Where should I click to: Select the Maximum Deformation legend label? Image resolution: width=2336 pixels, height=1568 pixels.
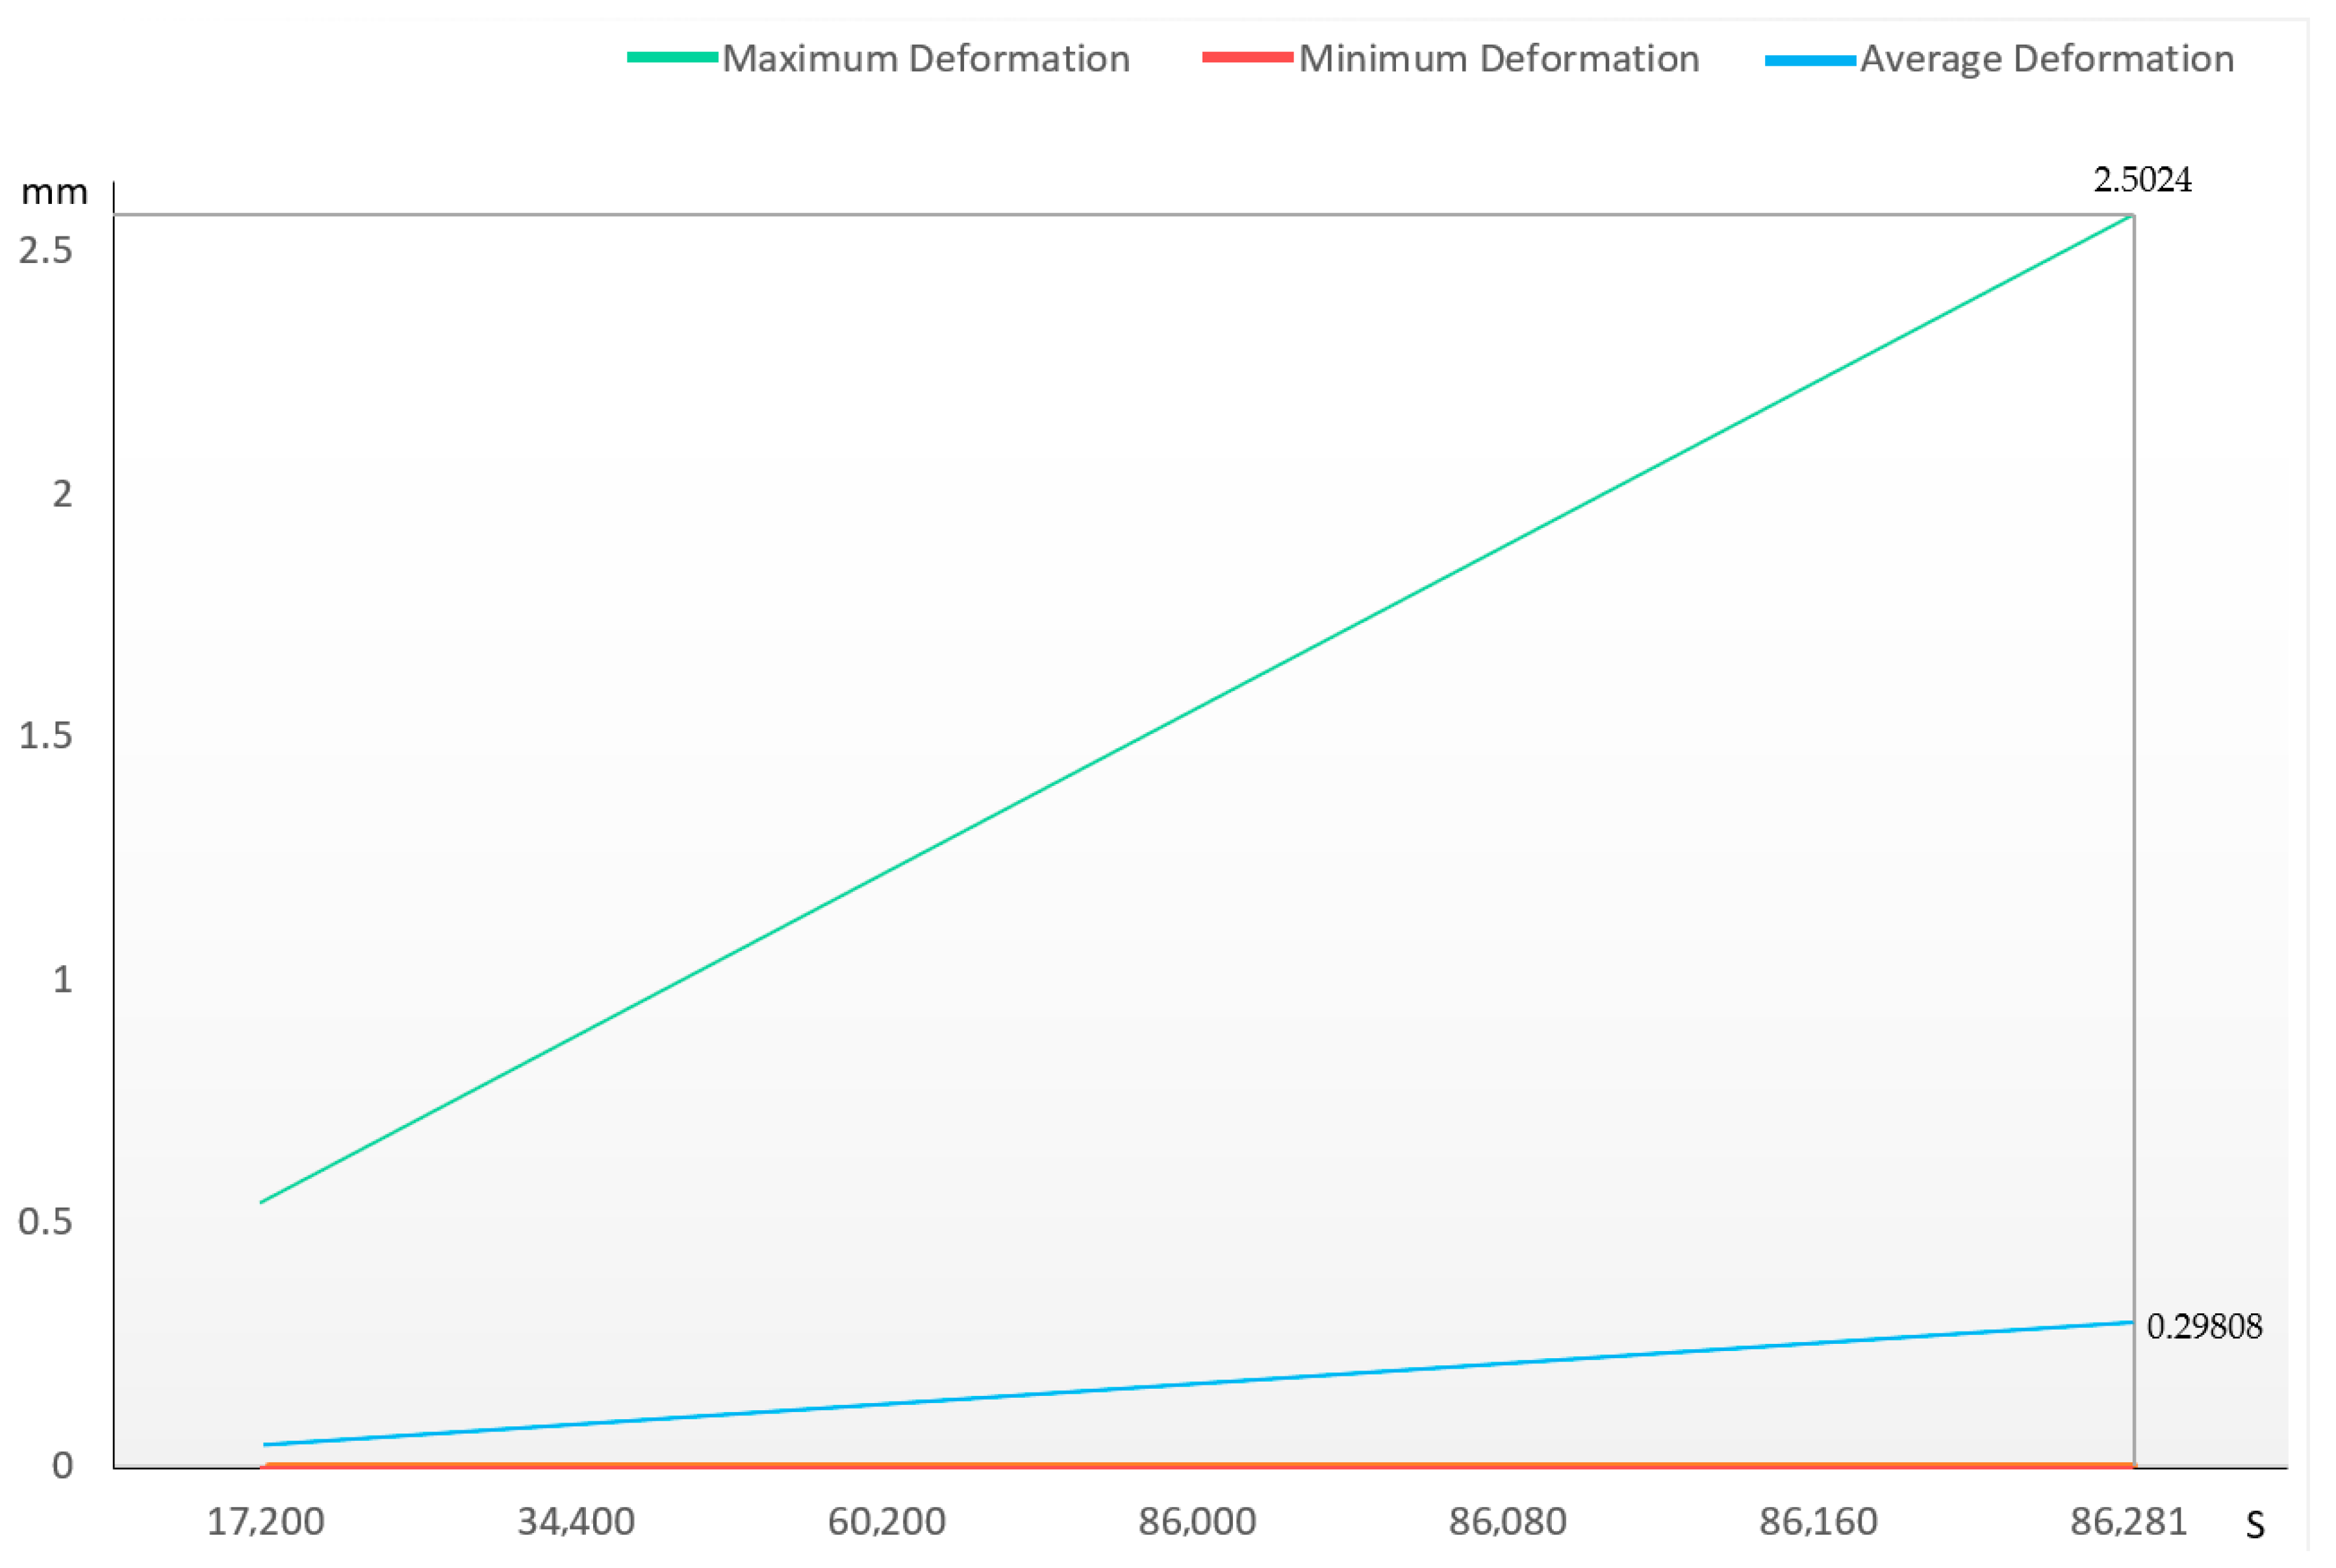click(x=926, y=59)
